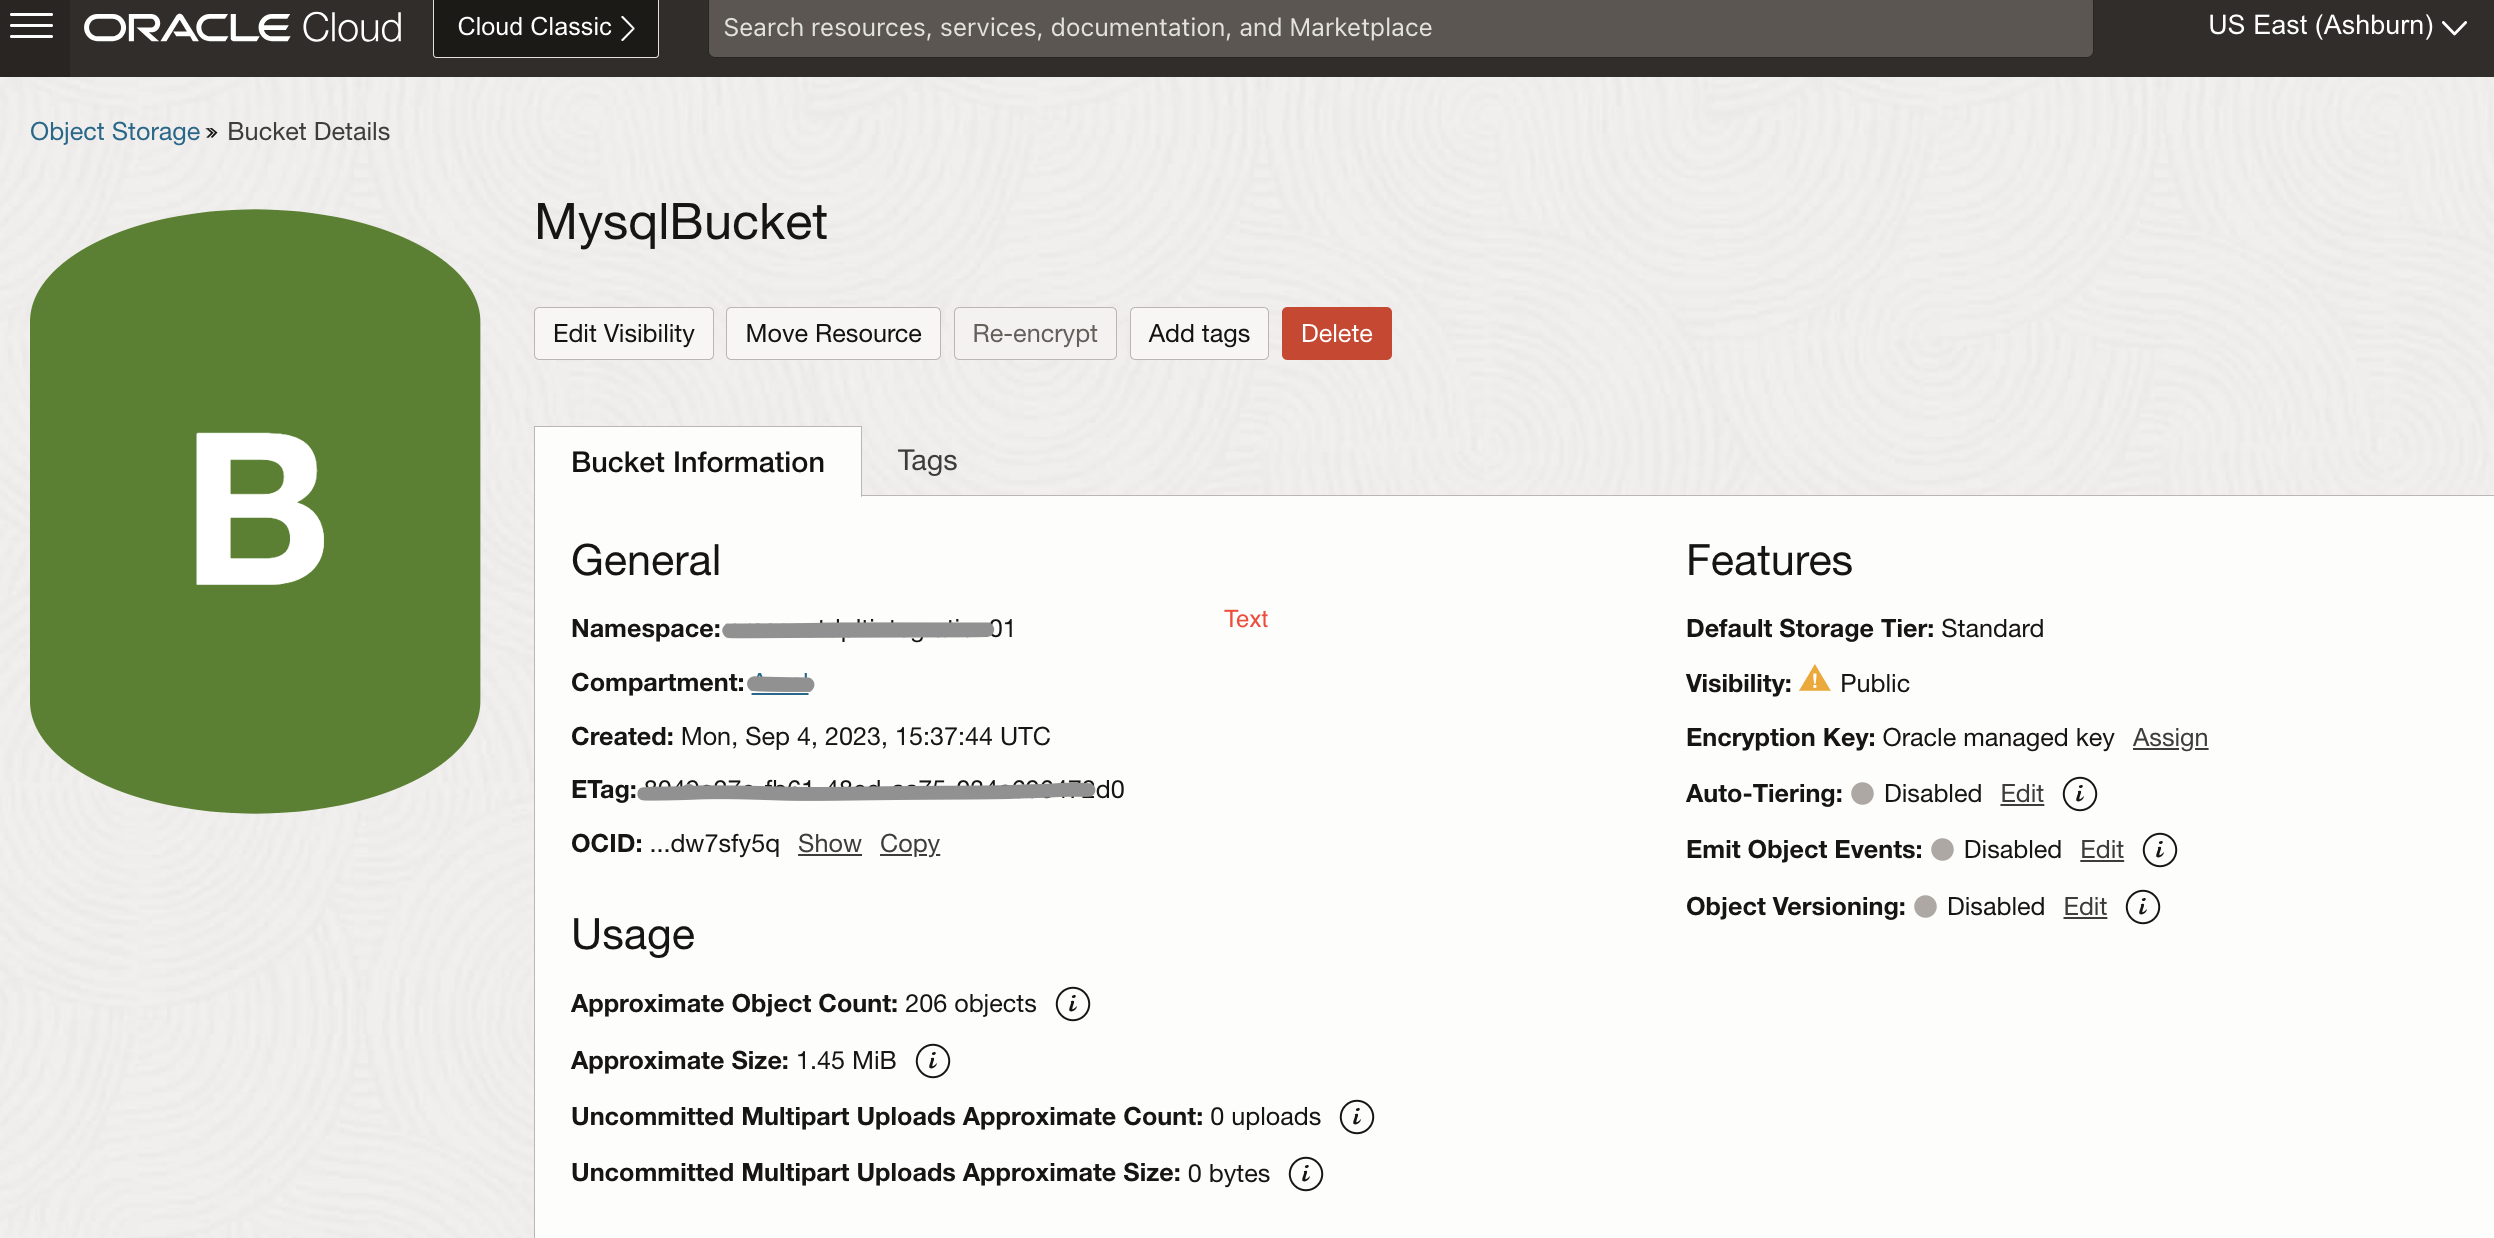Image resolution: width=2494 pixels, height=1238 pixels.
Task: Click the Uploads Approximate Size info icon
Action: (x=1305, y=1174)
